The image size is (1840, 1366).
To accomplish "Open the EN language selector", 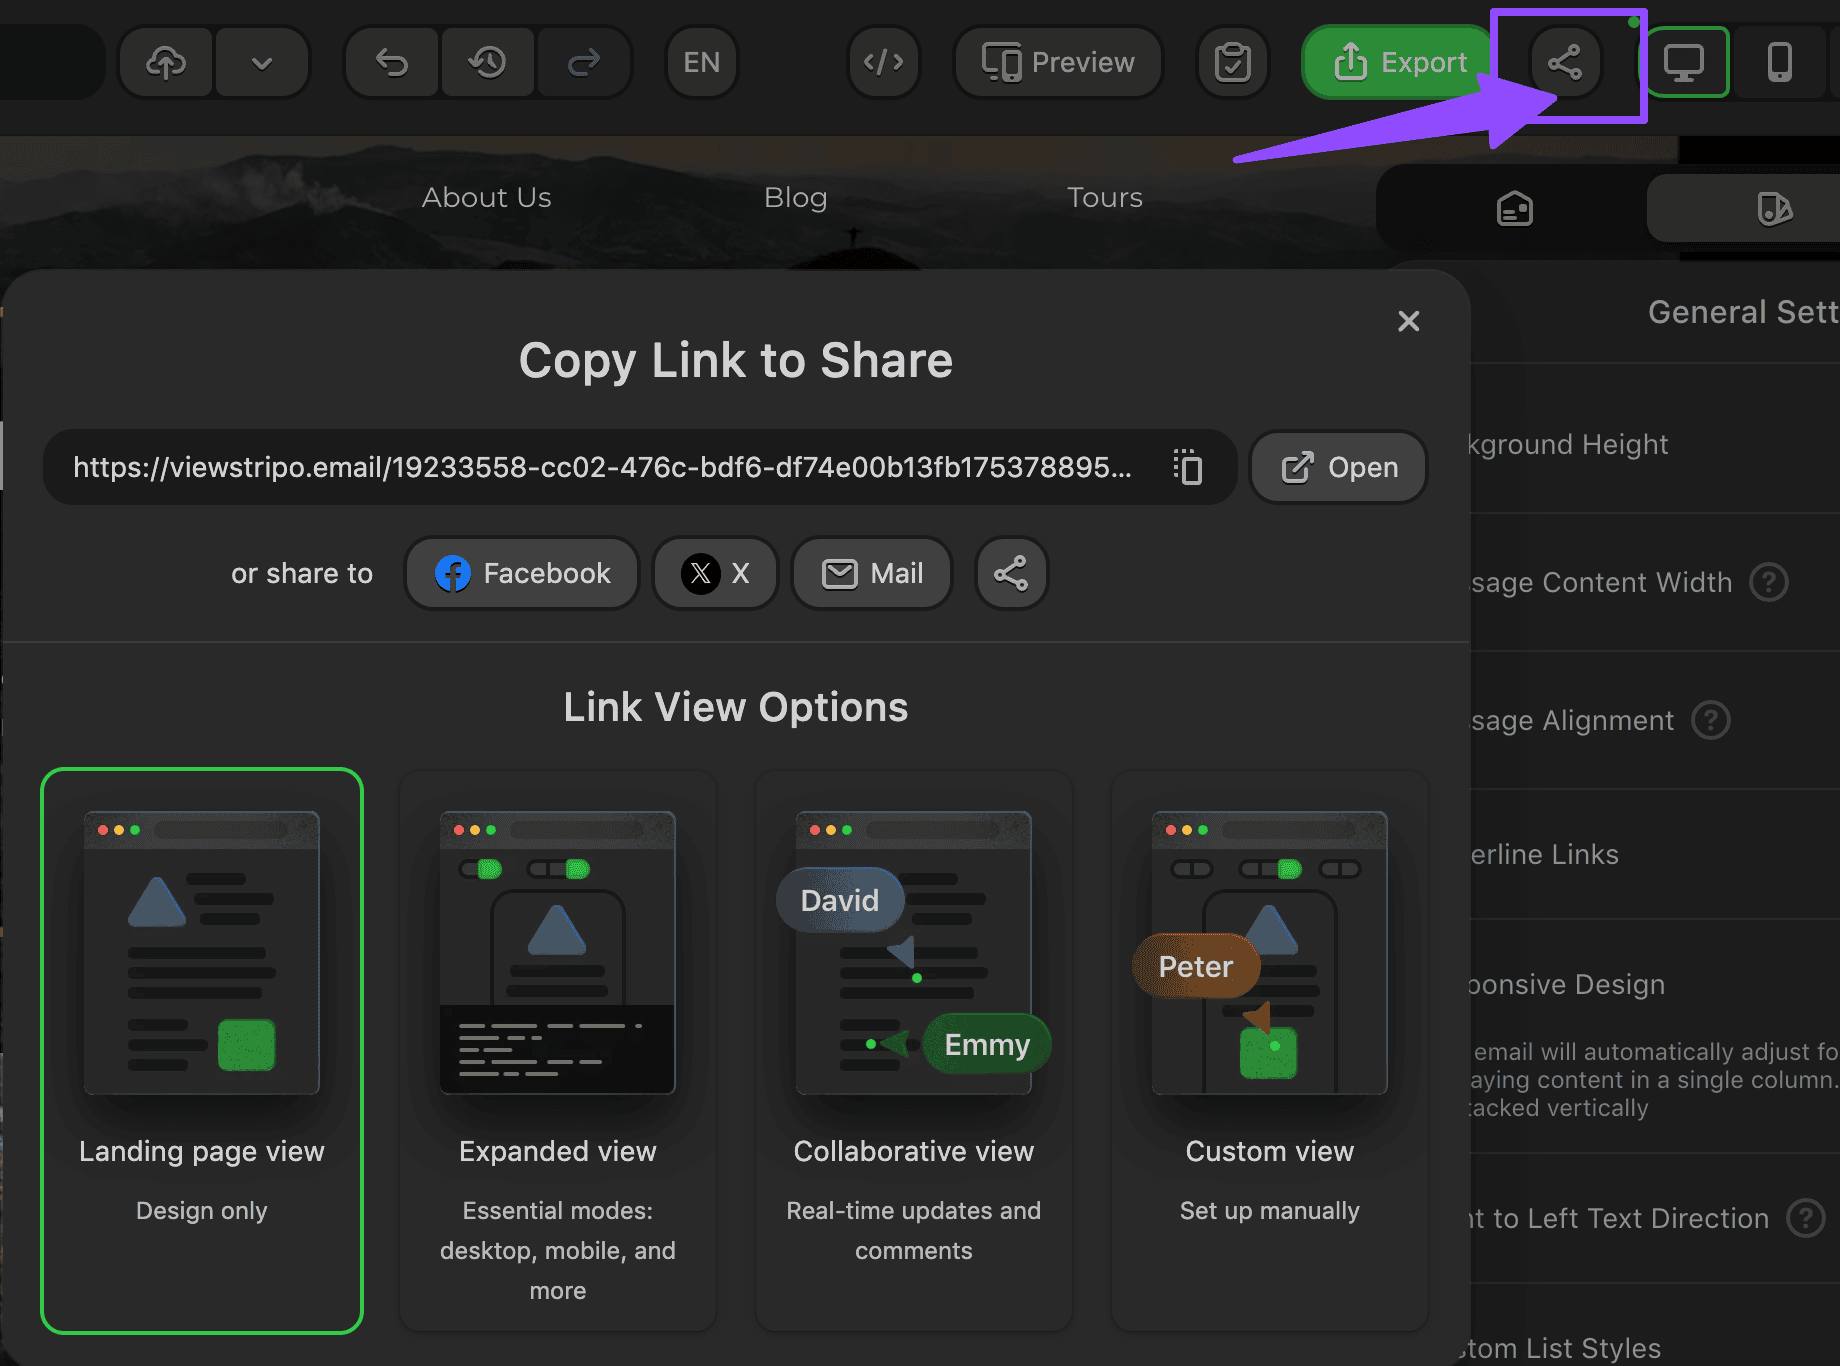I will [x=701, y=62].
